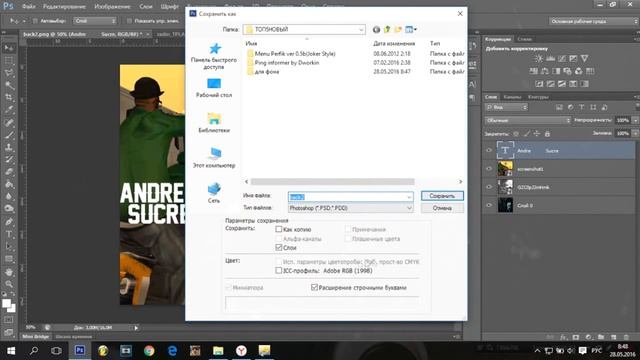Open Chrome from the taskbar
This screenshot has height=360, width=640.
pyautogui.click(x=149, y=351)
